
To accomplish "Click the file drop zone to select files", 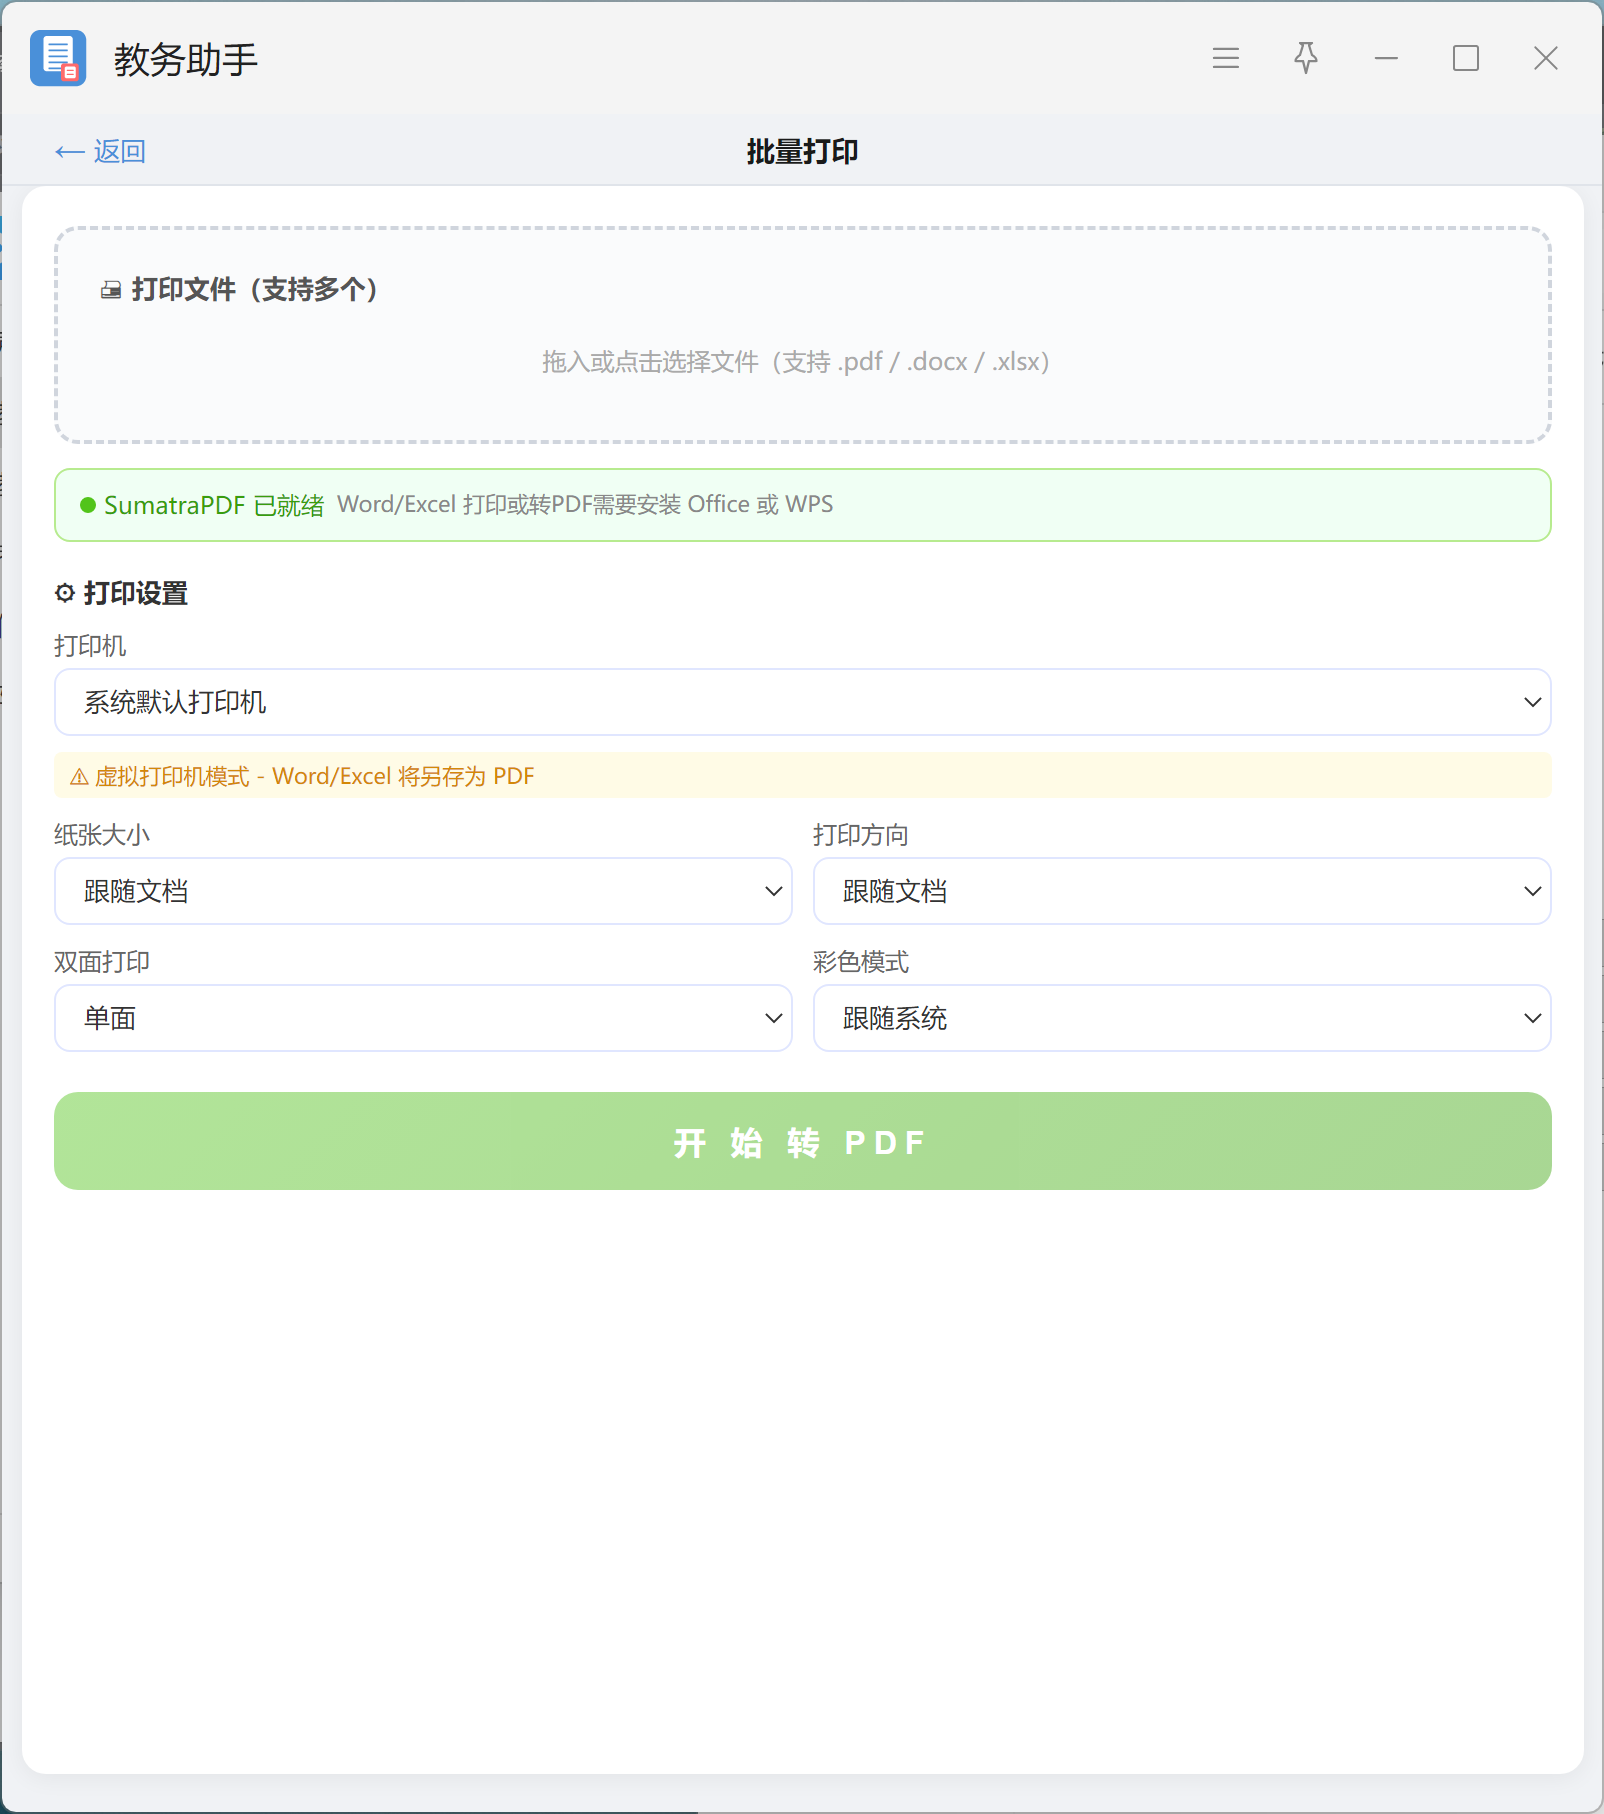I will (802, 335).
